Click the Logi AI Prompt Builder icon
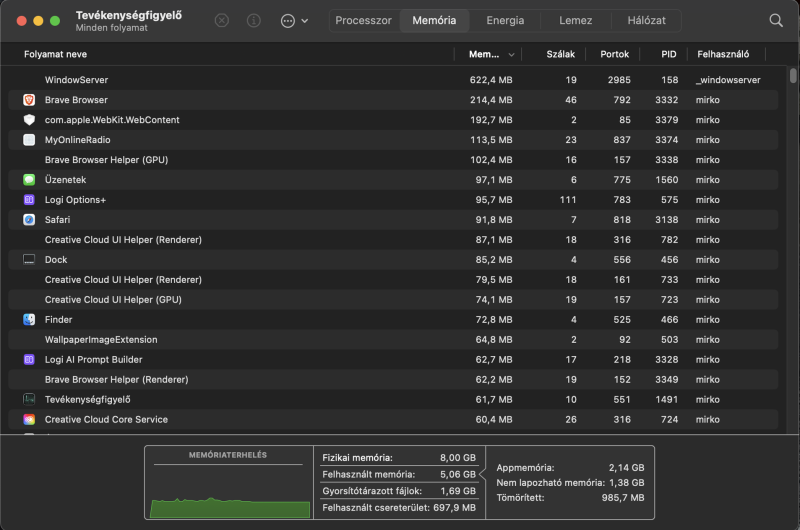Screen dimensions: 800x530 pos(29,360)
